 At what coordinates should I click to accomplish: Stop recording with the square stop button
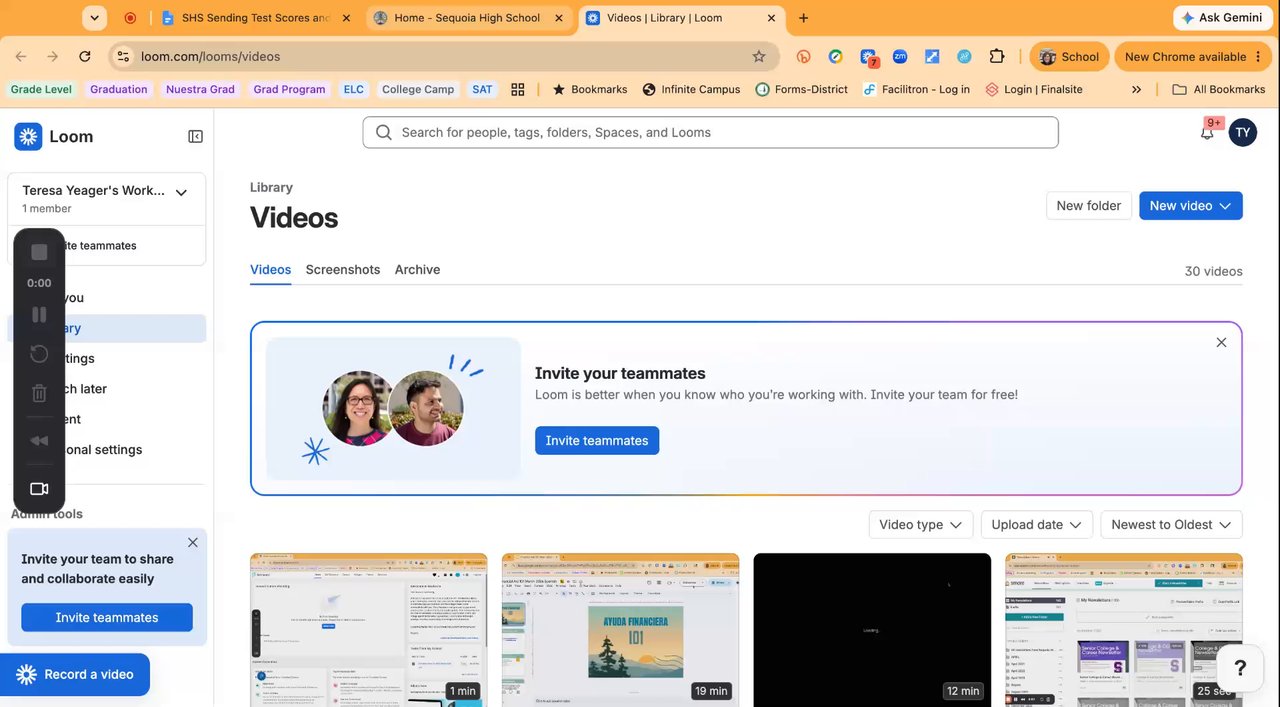pos(39,252)
